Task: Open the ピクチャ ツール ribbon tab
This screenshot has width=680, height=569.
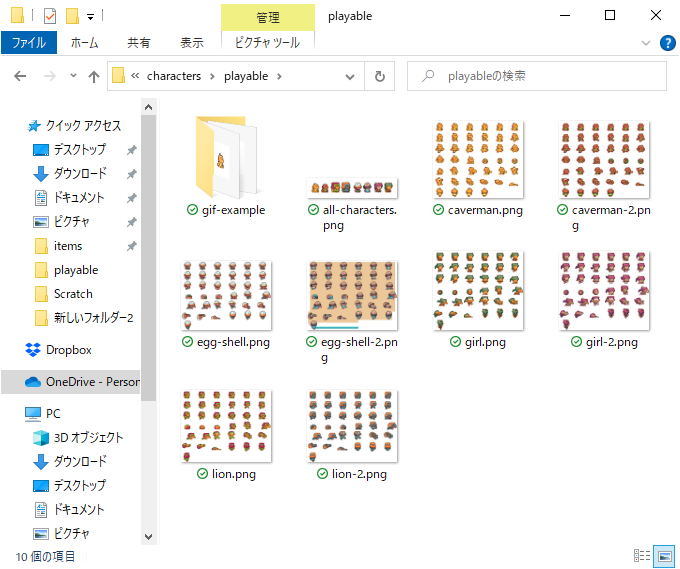Action: [x=268, y=43]
